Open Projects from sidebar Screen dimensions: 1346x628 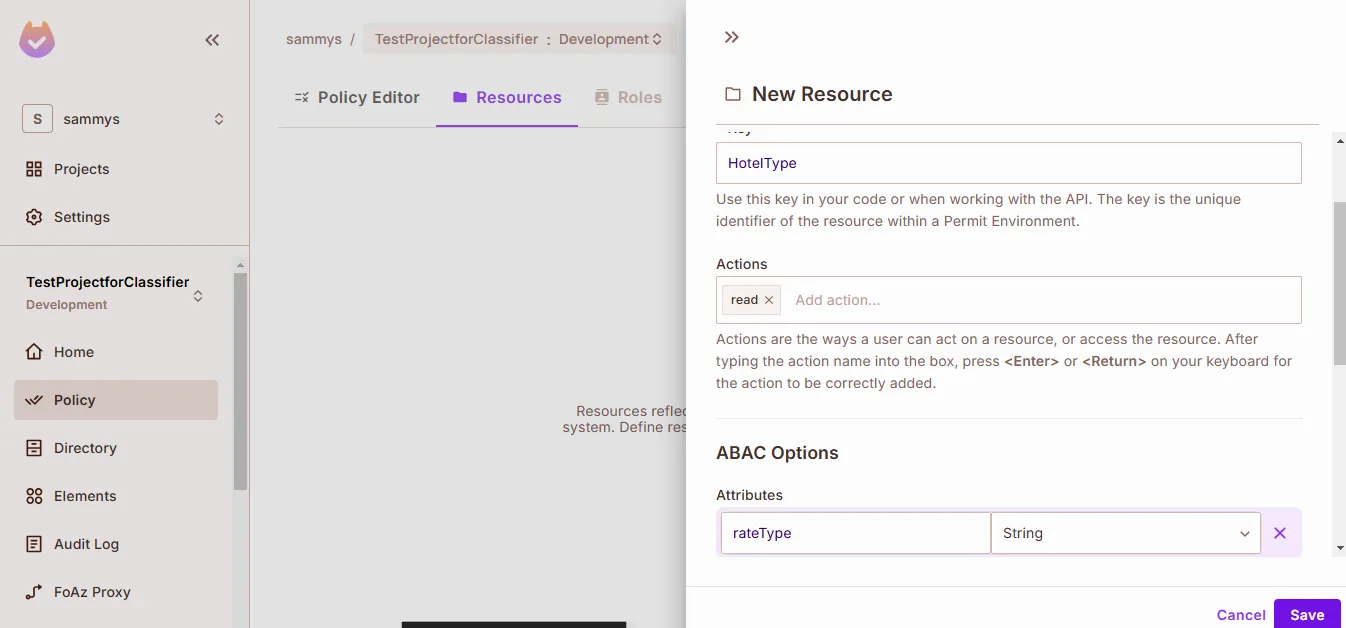click(81, 169)
